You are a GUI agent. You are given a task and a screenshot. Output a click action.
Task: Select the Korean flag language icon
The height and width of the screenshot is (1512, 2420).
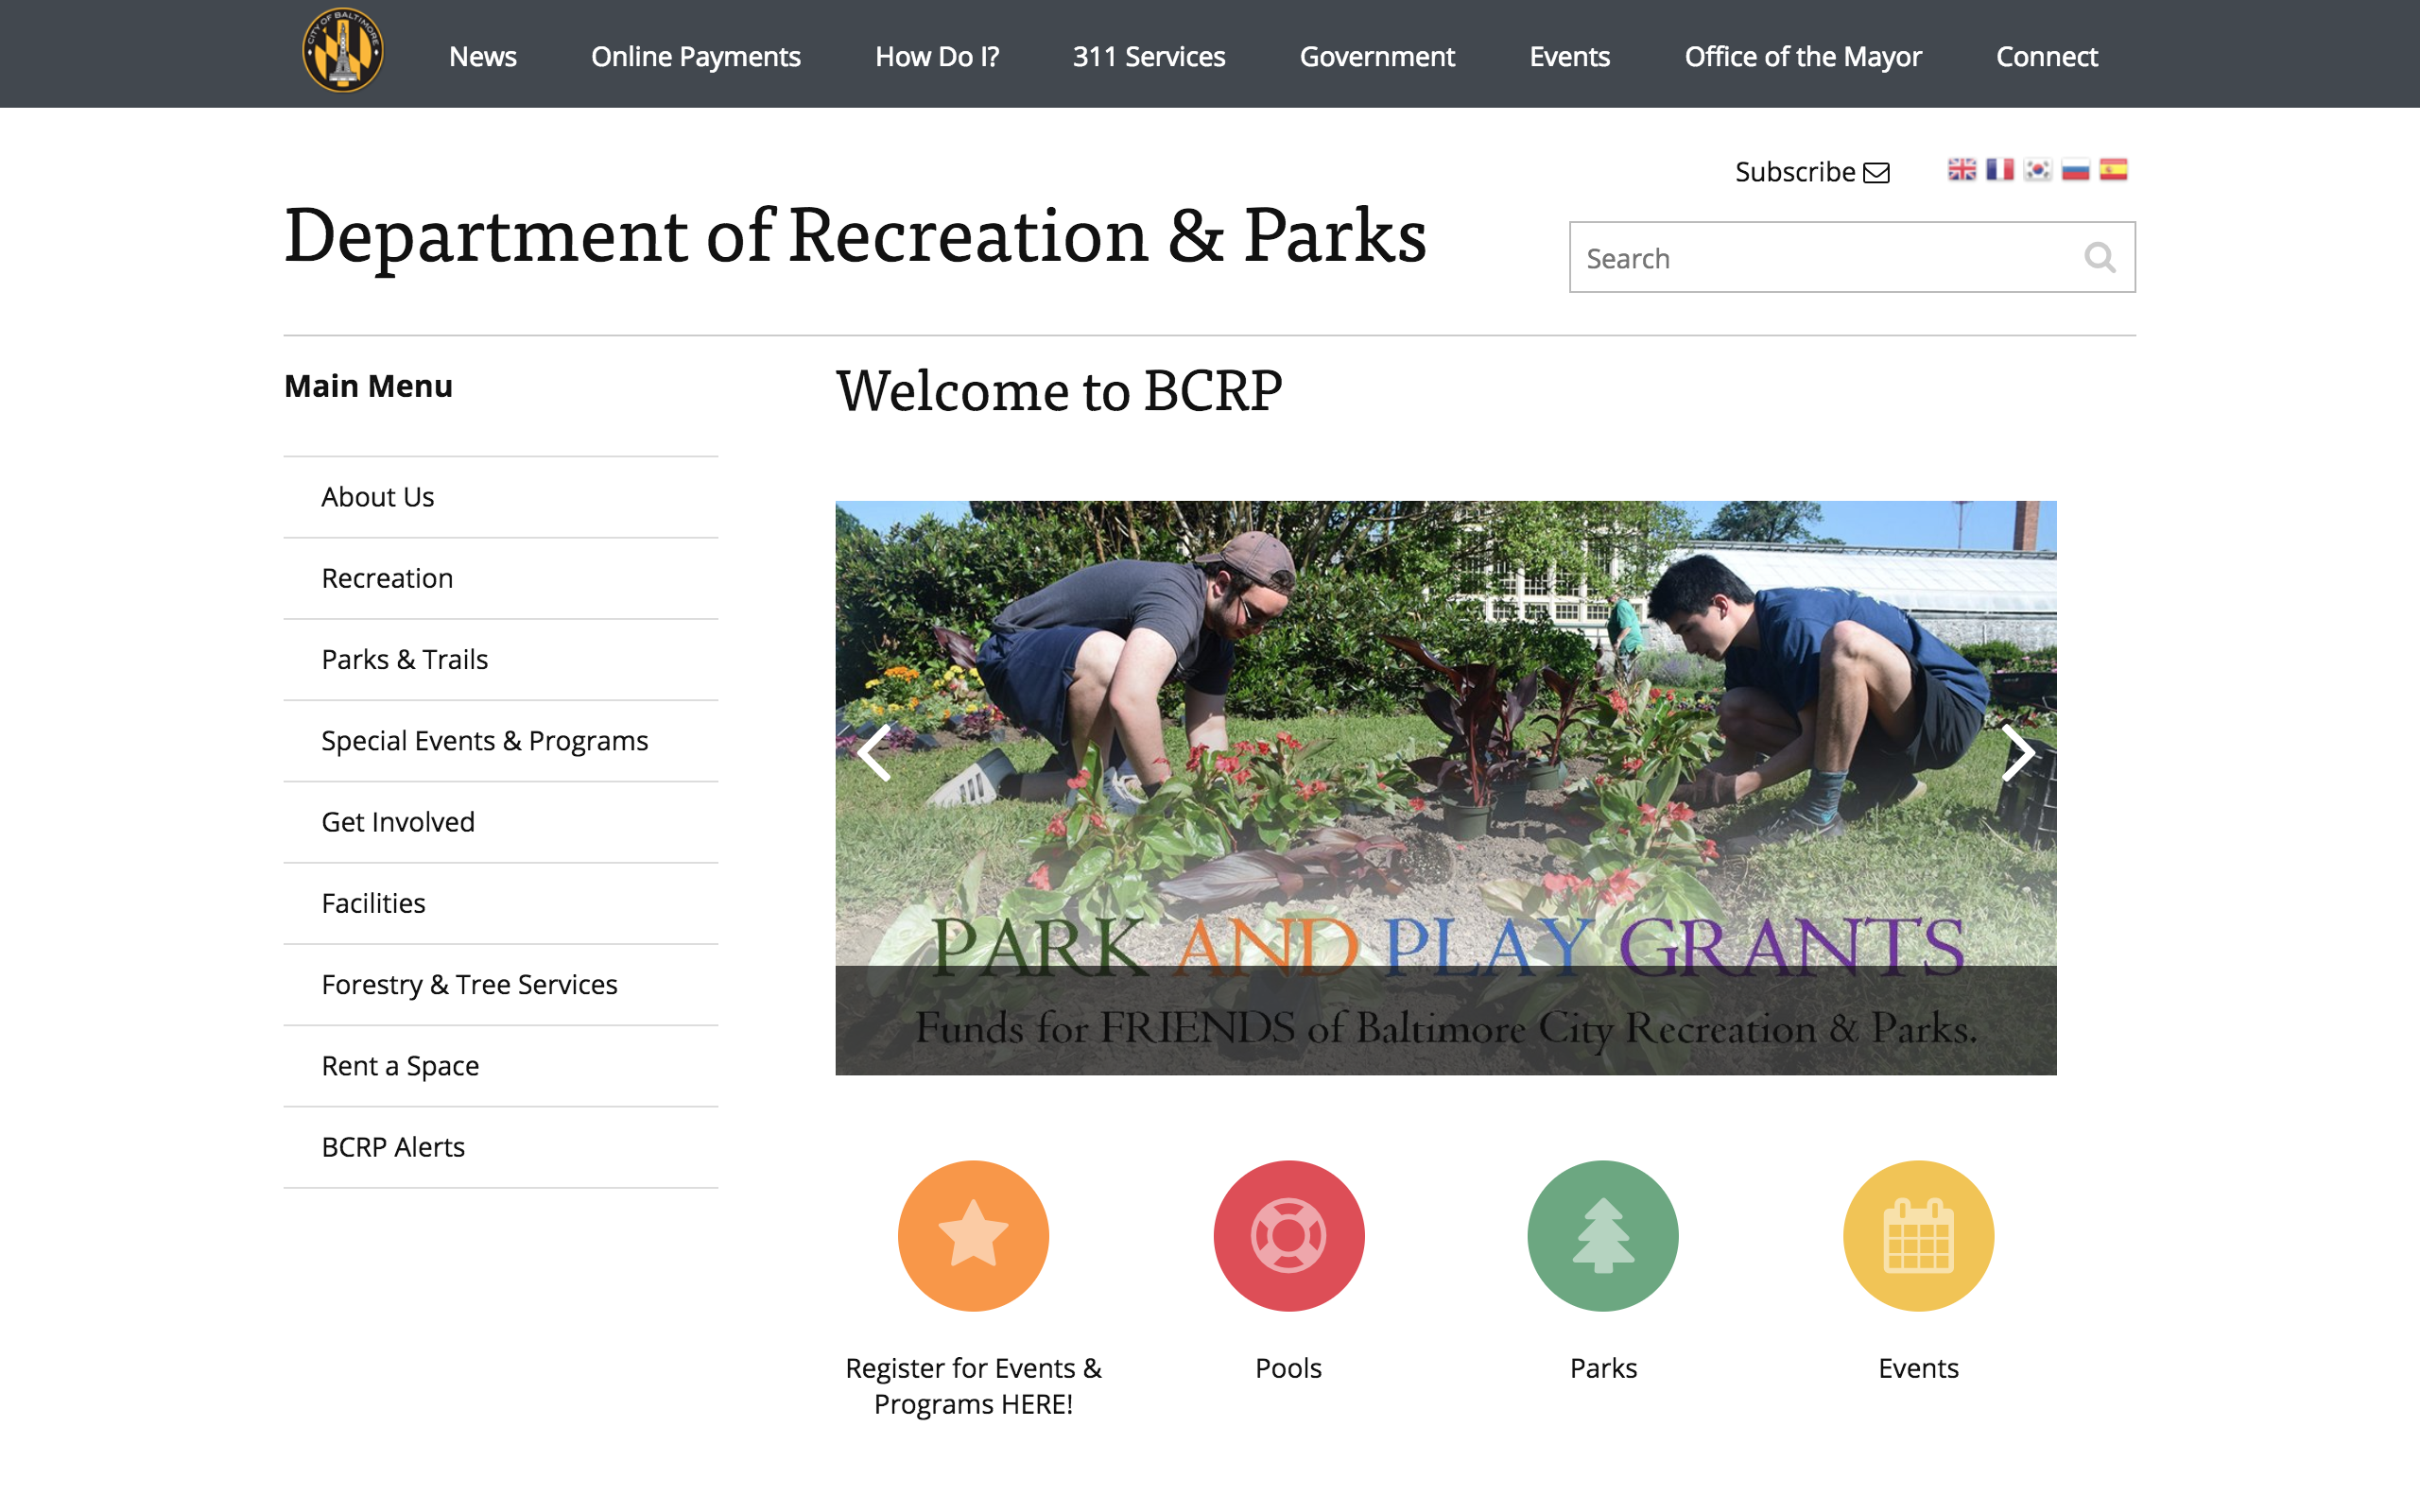pos(2038,170)
